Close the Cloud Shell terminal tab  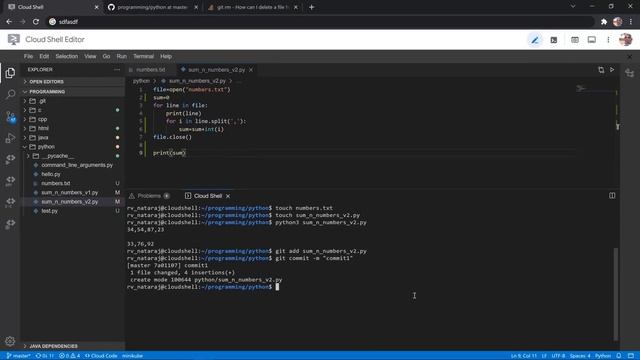228,196
